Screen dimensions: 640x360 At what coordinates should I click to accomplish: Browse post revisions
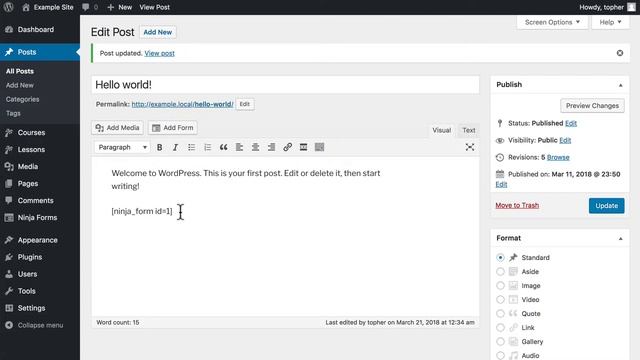558,157
